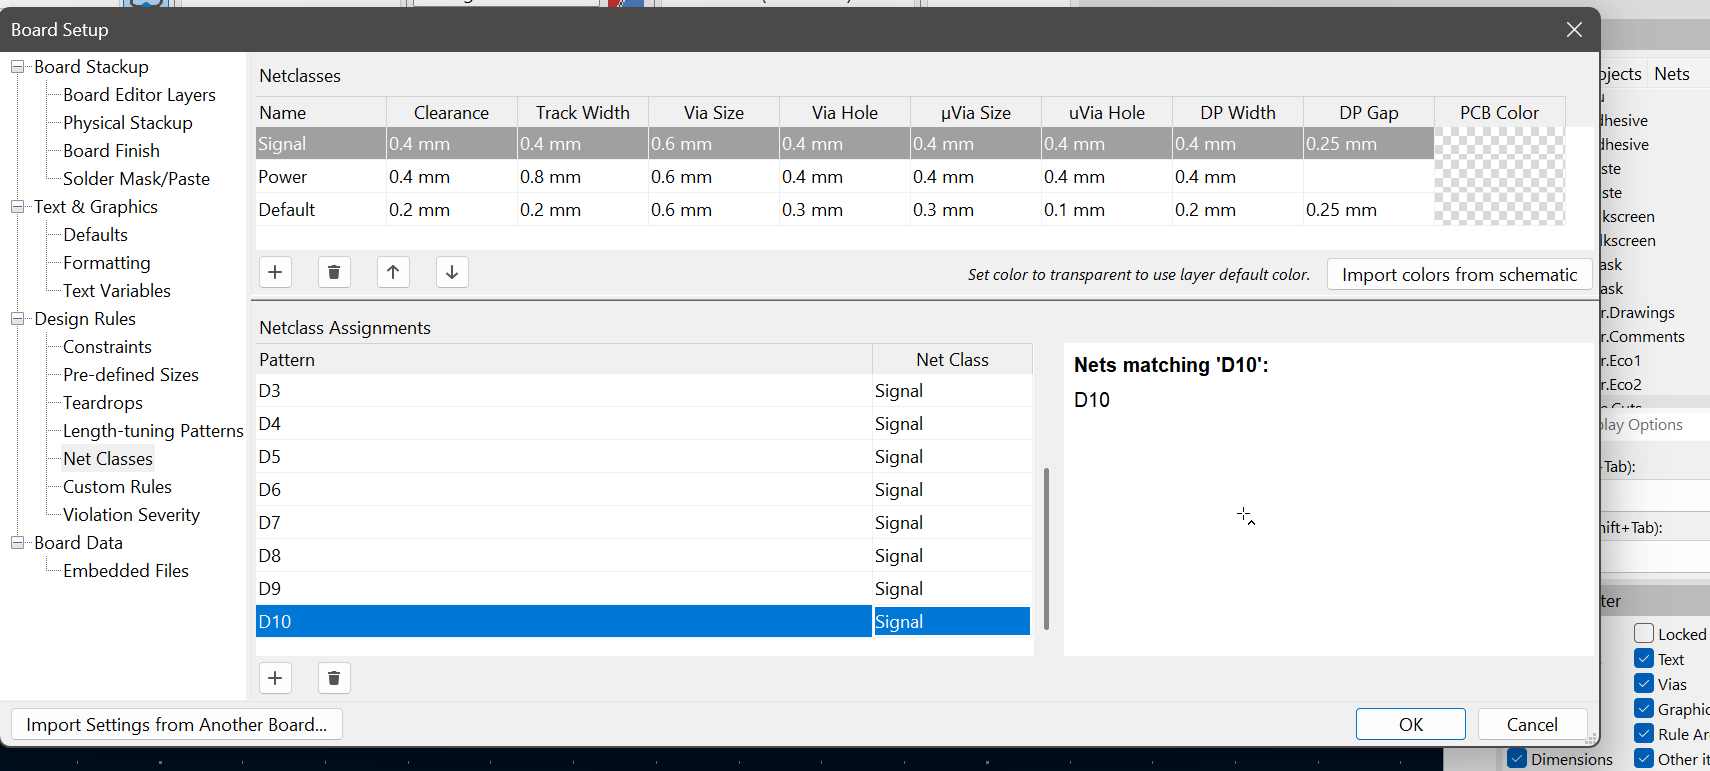Image resolution: width=1710 pixels, height=771 pixels.
Task: Click the Net Class cell for pattern D5
Action: click(952, 457)
